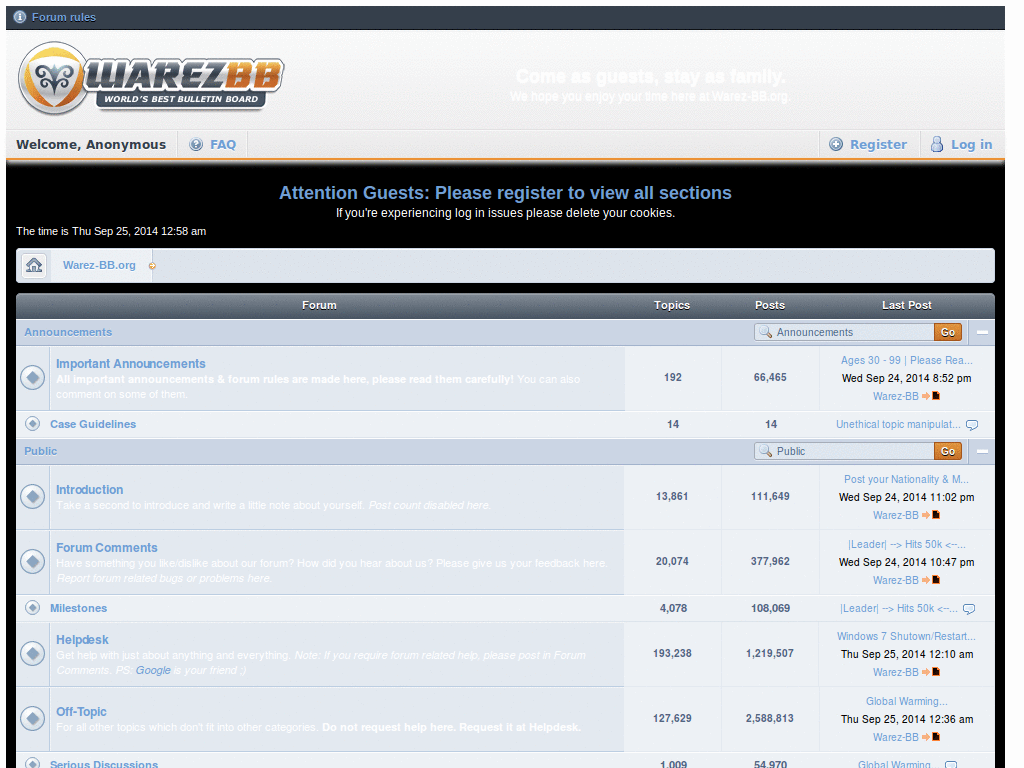Click the home icon in breadcrumb
Screen dimensions: 1024x768
pos(34,265)
